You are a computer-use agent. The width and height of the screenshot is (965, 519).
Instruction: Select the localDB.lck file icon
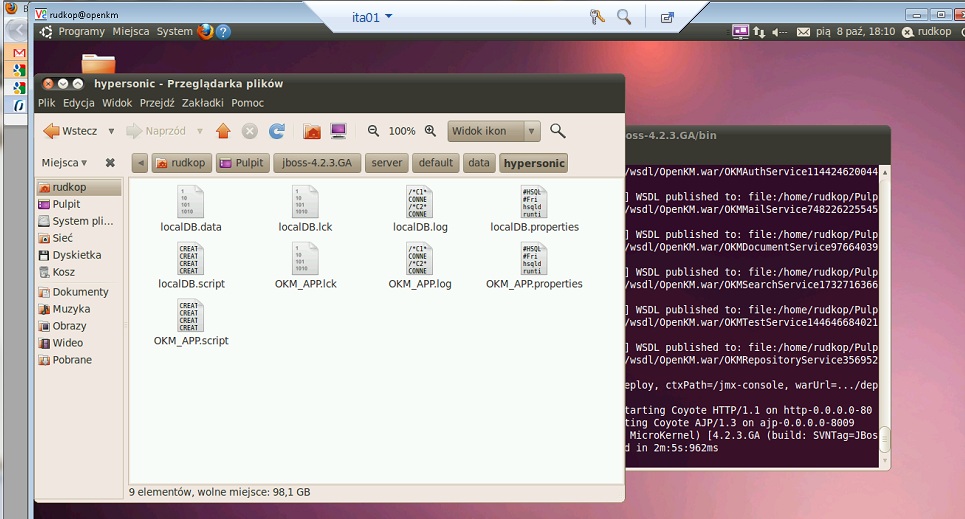pos(305,201)
